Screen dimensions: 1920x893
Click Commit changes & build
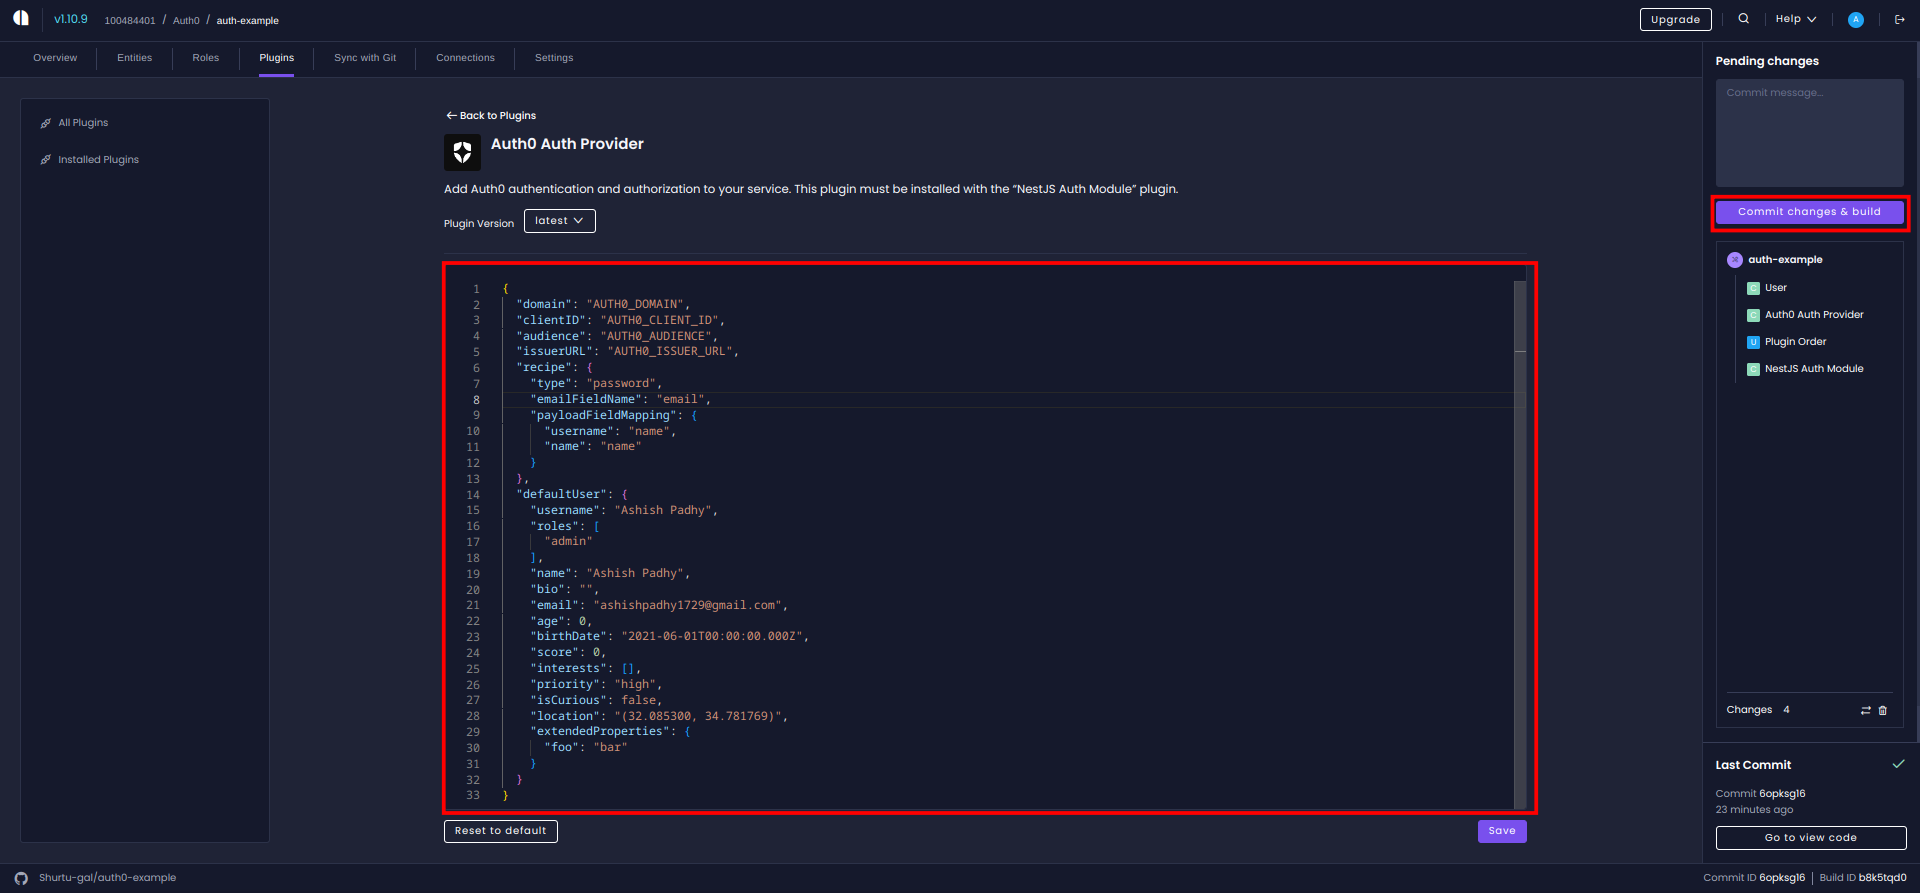pyautogui.click(x=1809, y=212)
